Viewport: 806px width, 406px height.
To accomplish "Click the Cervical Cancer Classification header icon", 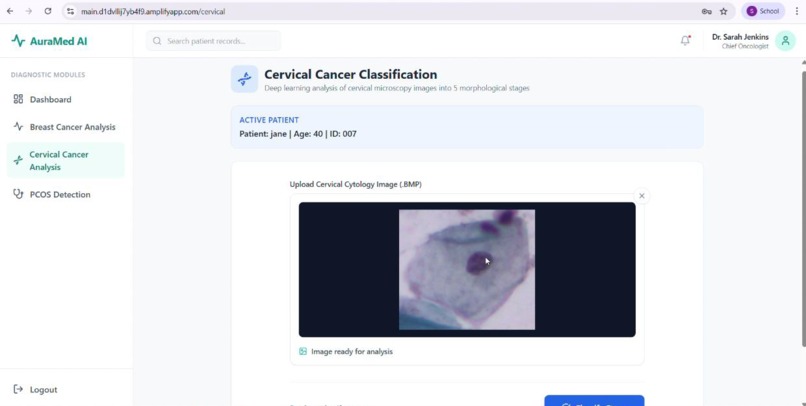I will pyautogui.click(x=244, y=79).
